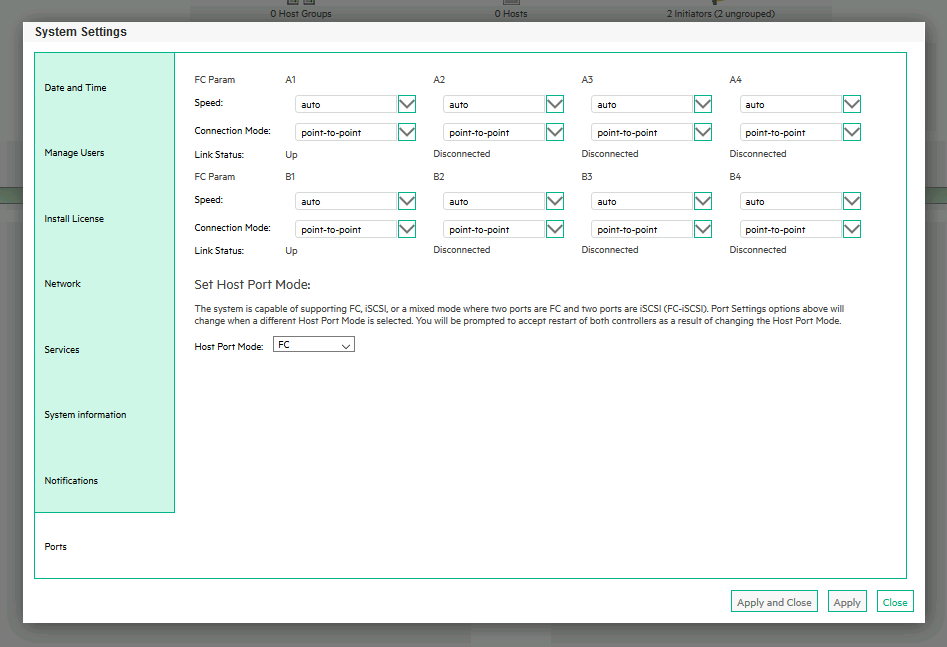The height and width of the screenshot is (647, 947).
Task: Show the System information tab
Action: (x=104, y=415)
